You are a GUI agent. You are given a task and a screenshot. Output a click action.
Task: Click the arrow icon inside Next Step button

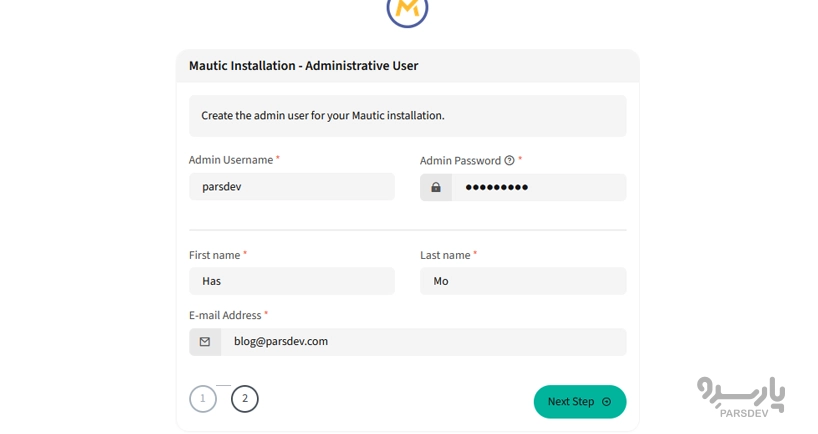[606, 402]
